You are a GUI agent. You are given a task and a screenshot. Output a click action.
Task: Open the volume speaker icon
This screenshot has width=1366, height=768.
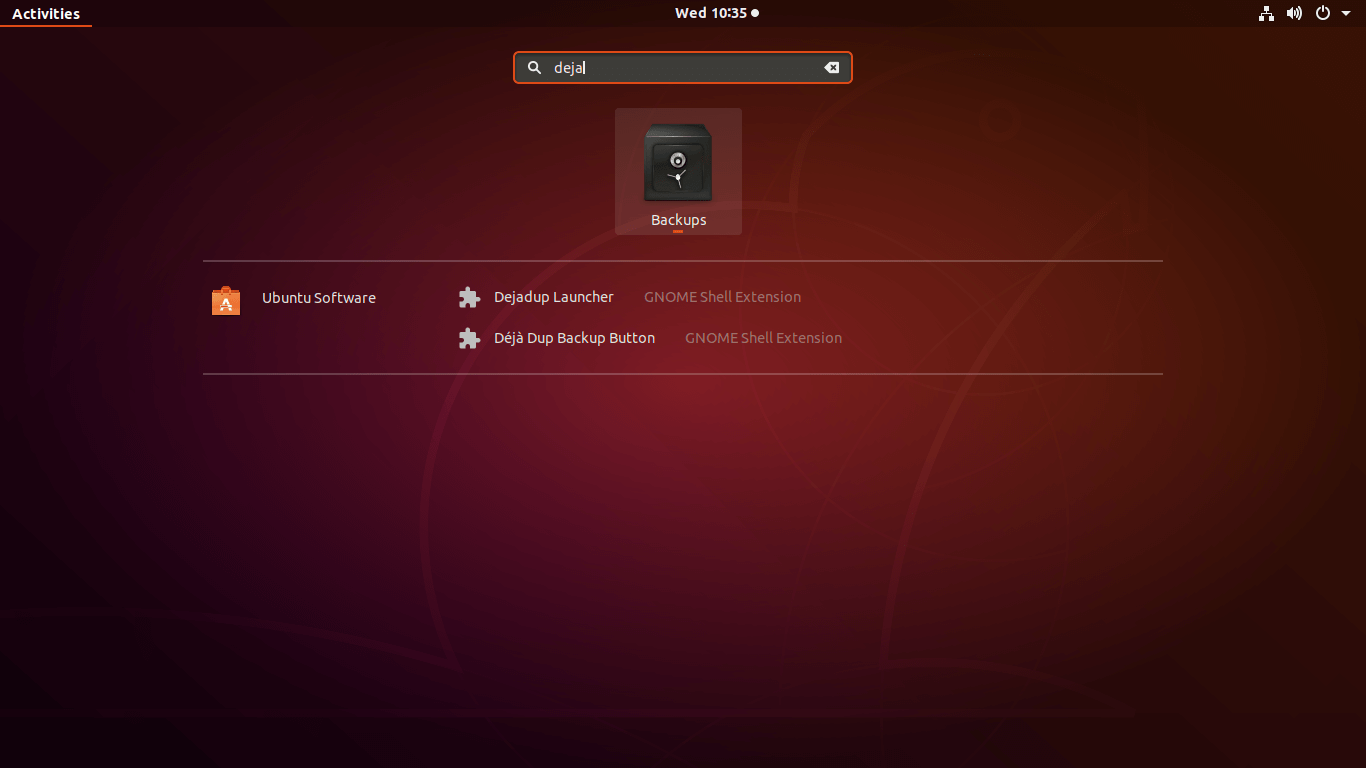pos(1294,13)
